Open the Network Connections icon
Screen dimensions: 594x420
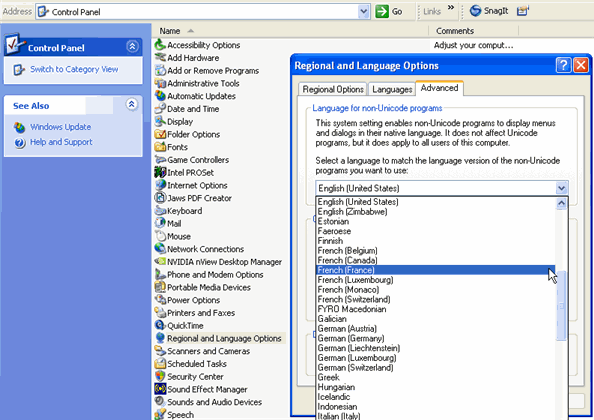pos(160,249)
